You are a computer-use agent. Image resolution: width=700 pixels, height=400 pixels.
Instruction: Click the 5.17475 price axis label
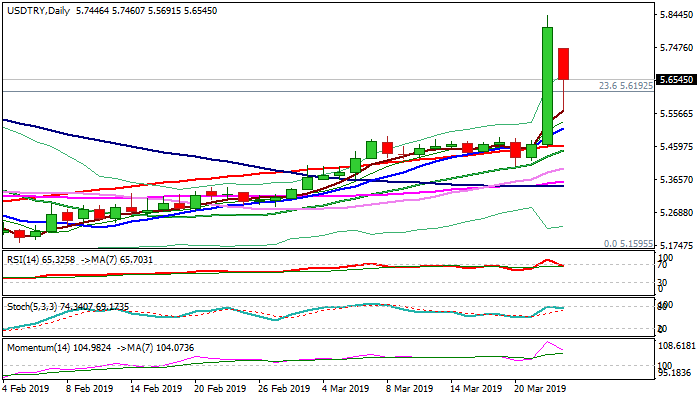676,245
